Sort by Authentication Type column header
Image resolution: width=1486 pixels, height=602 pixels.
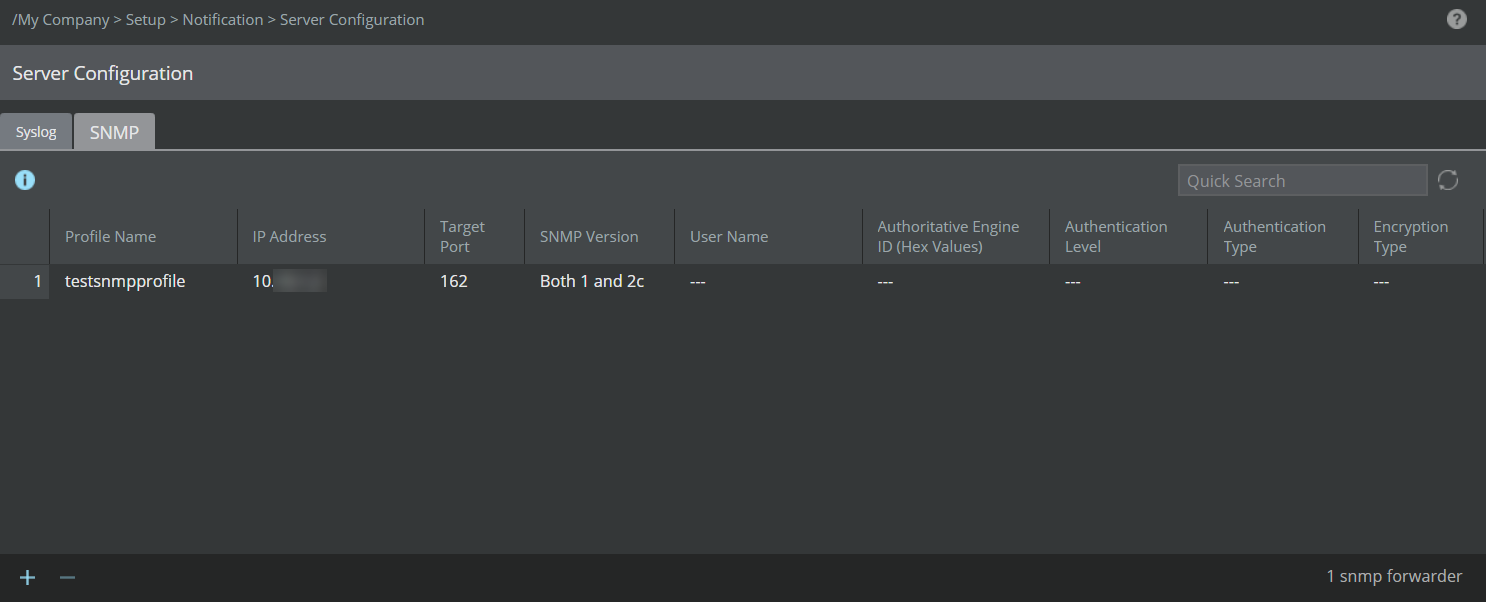click(x=1282, y=237)
